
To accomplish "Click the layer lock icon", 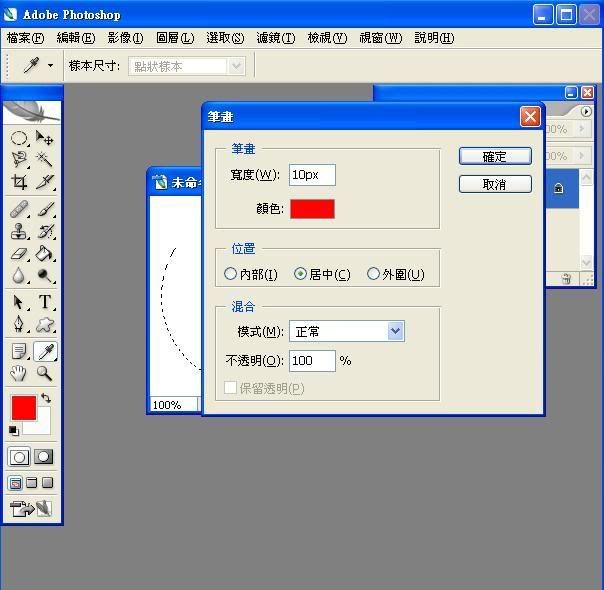I will tap(558, 188).
